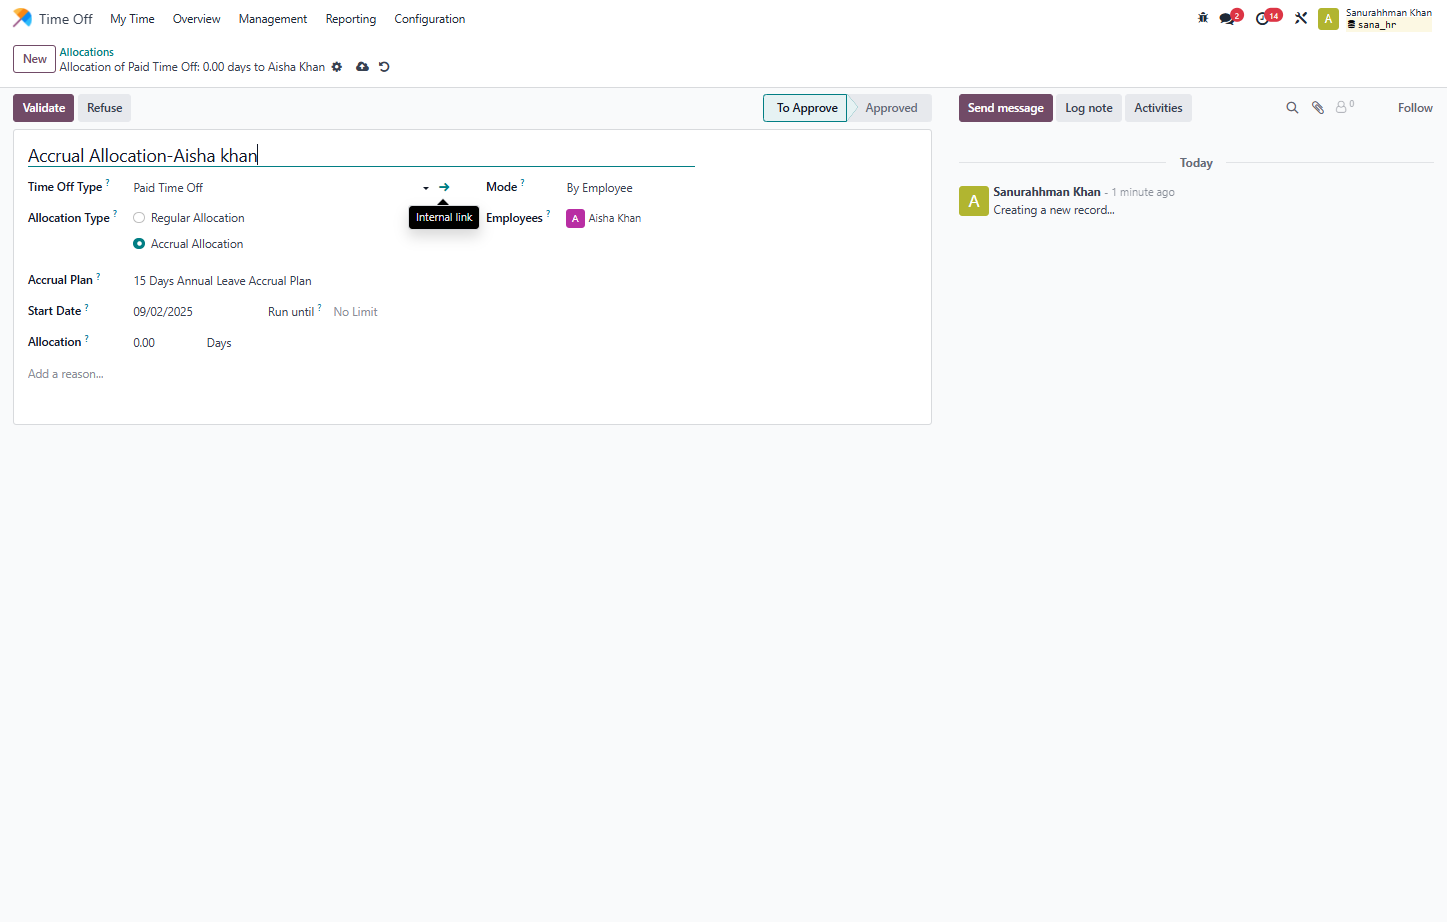The width and height of the screenshot is (1447, 922).
Task: Click the Time Off app name
Action: click(x=66, y=19)
